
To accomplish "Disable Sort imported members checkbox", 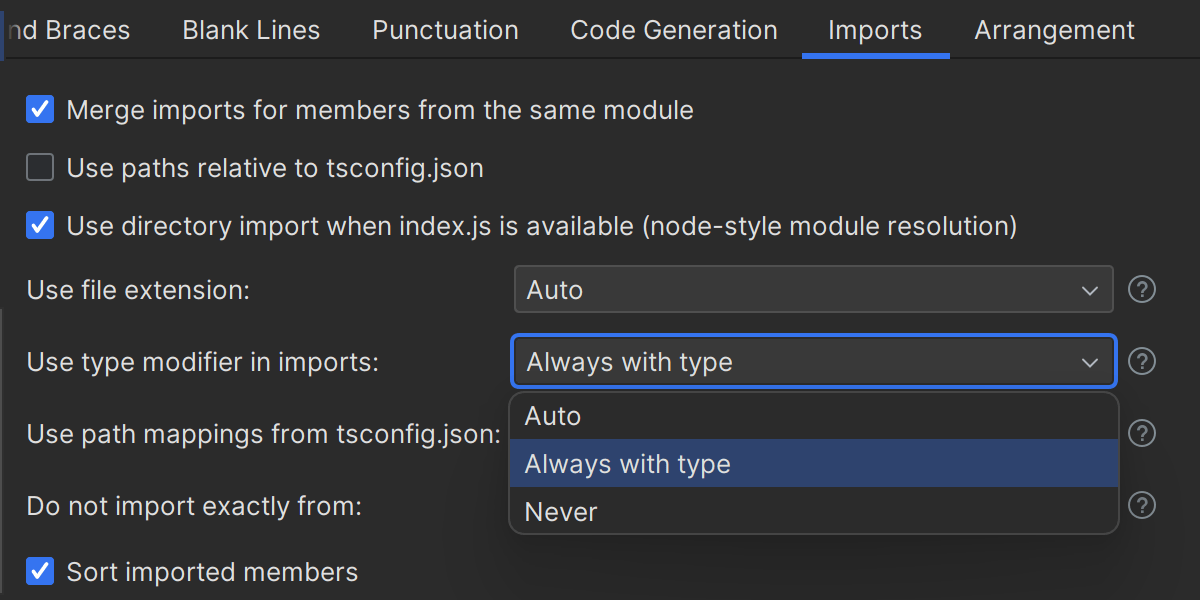I will pyautogui.click(x=40, y=572).
